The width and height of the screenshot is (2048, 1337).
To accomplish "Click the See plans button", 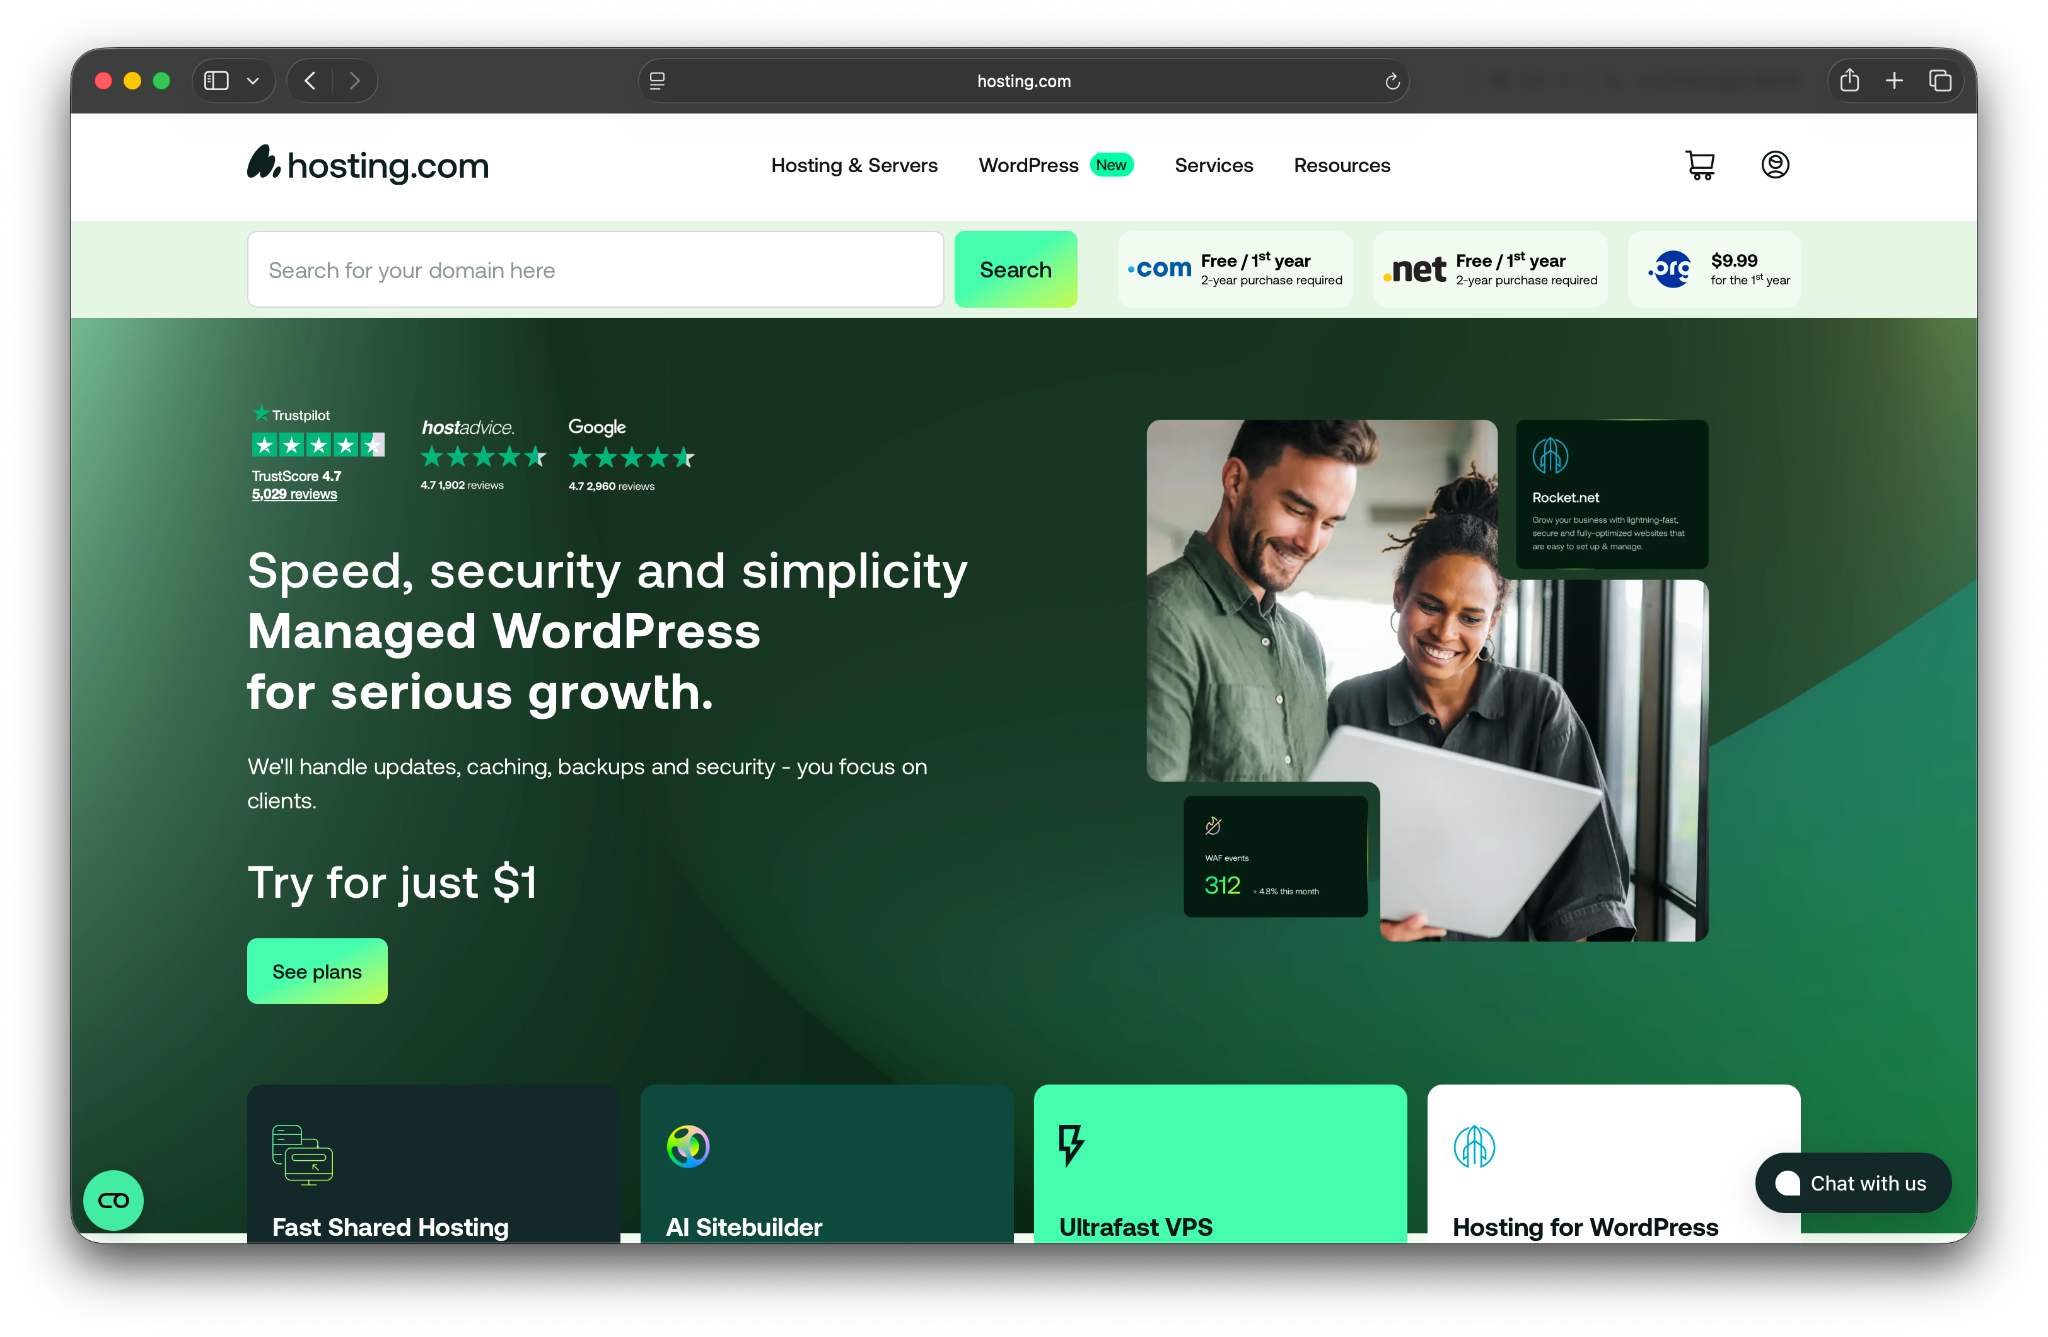I will 317,971.
